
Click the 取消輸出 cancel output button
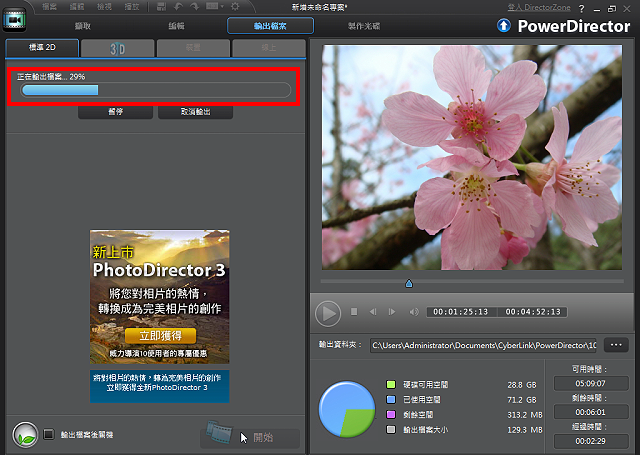point(196,112)
